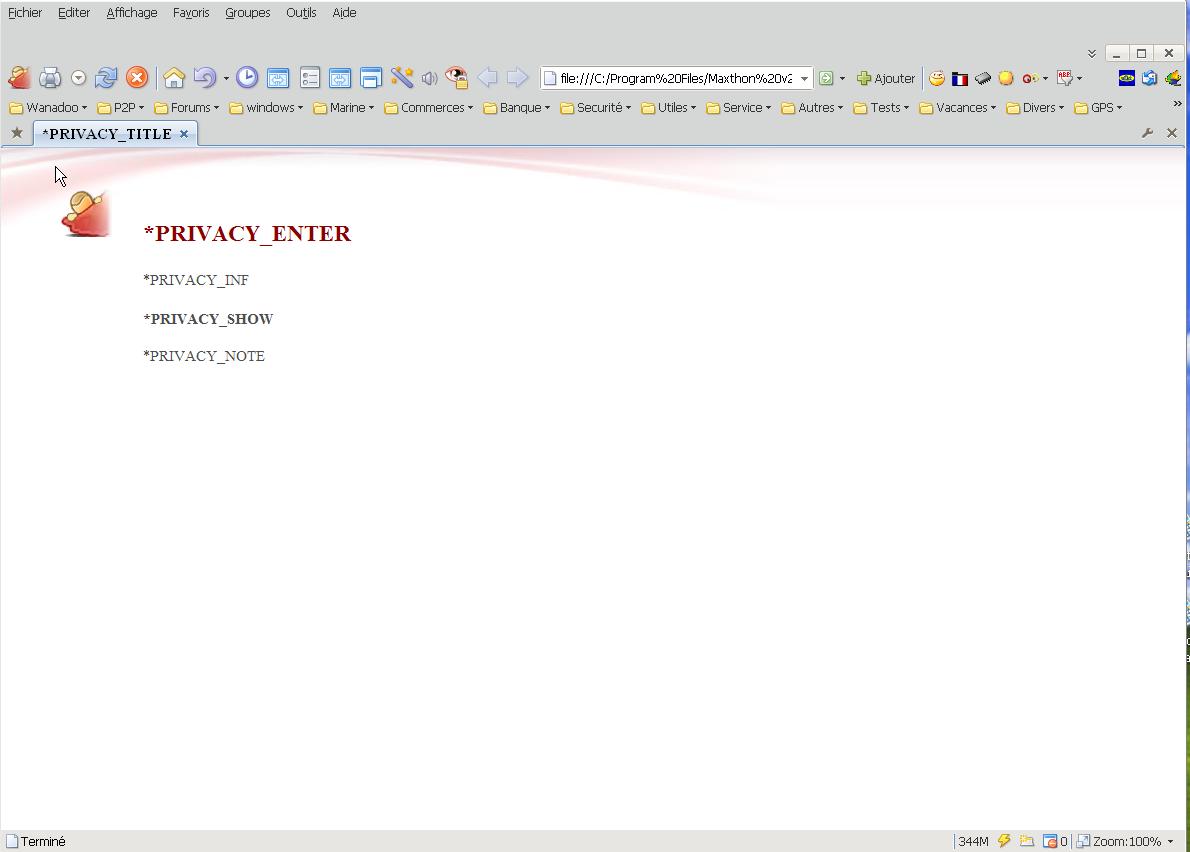Image resolution: width=1190 pixels, height=852 pixels.
Task: Open the Banque favorites folder
Action: [517, 108]
